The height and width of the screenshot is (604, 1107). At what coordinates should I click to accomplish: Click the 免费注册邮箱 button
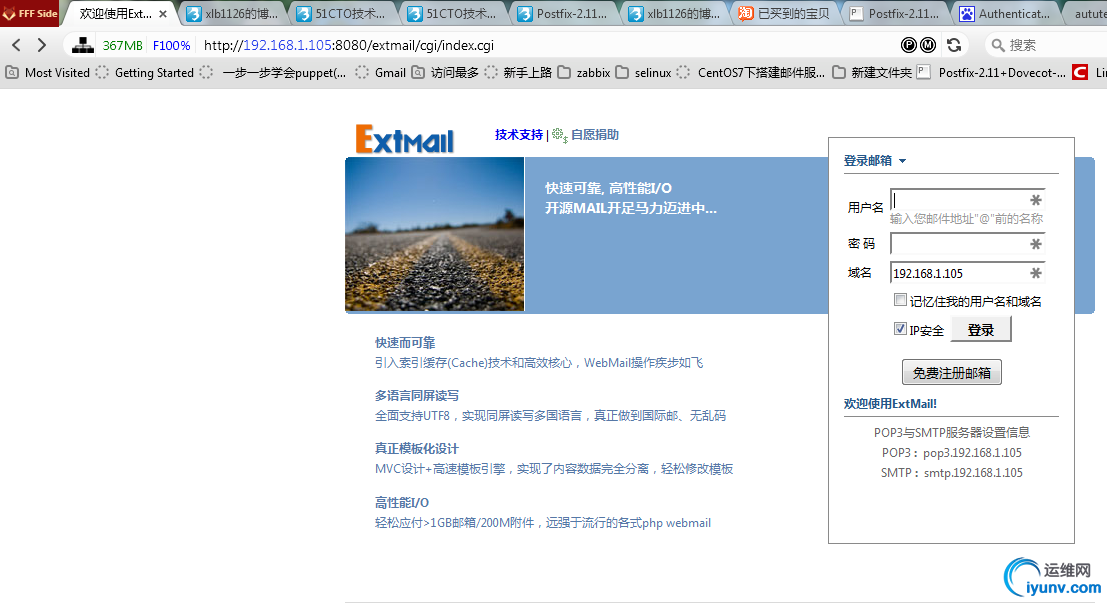pyautogui.click(x=952, y=373)
